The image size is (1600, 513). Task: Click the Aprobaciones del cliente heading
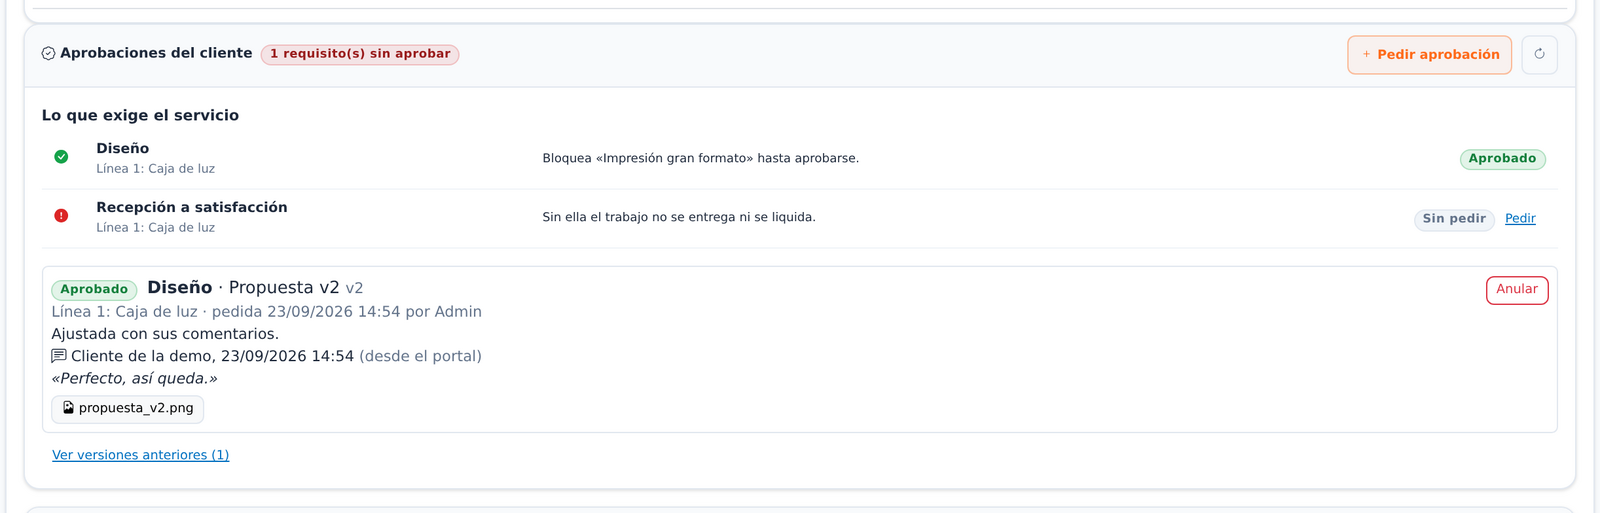(156, 53)
